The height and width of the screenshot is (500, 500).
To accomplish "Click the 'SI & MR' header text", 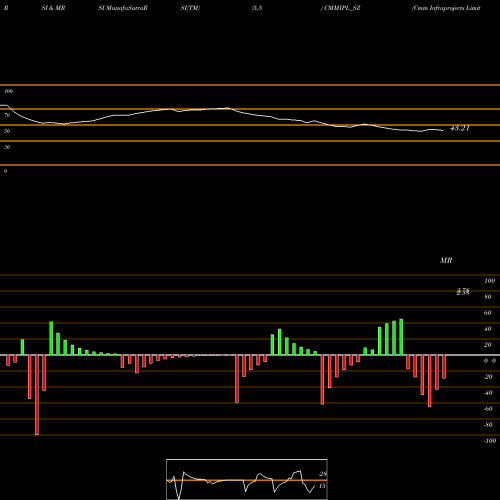I will click(53, 8).
